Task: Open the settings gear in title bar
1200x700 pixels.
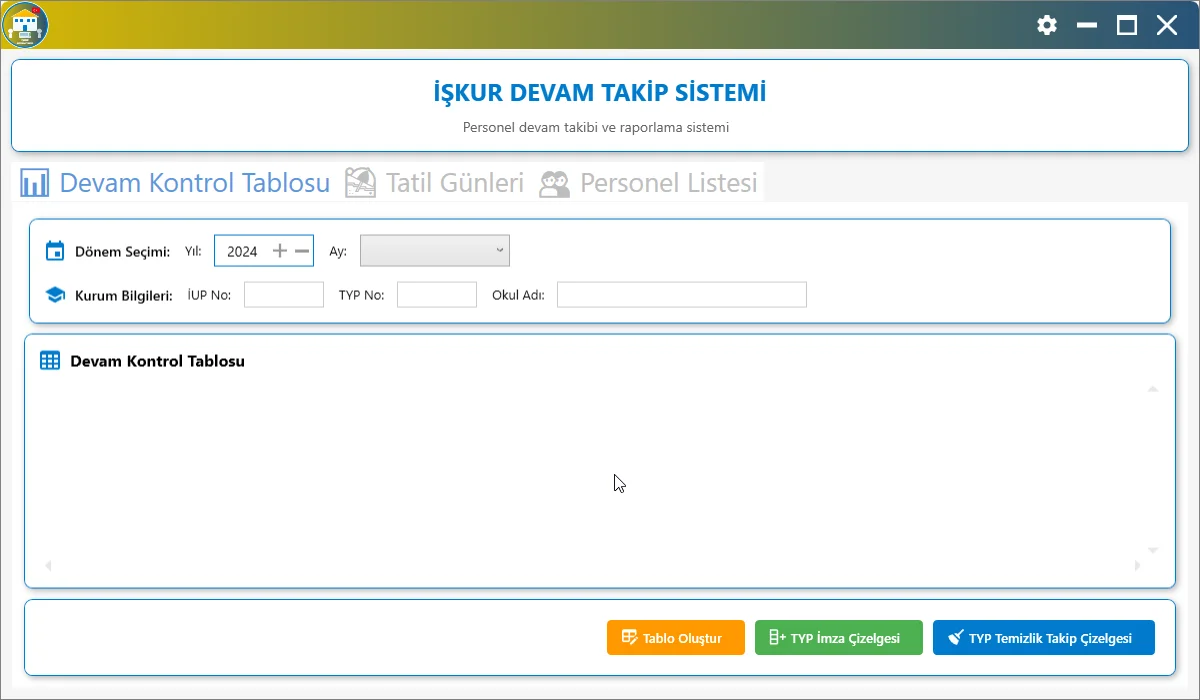Action: pos(1047,25)
